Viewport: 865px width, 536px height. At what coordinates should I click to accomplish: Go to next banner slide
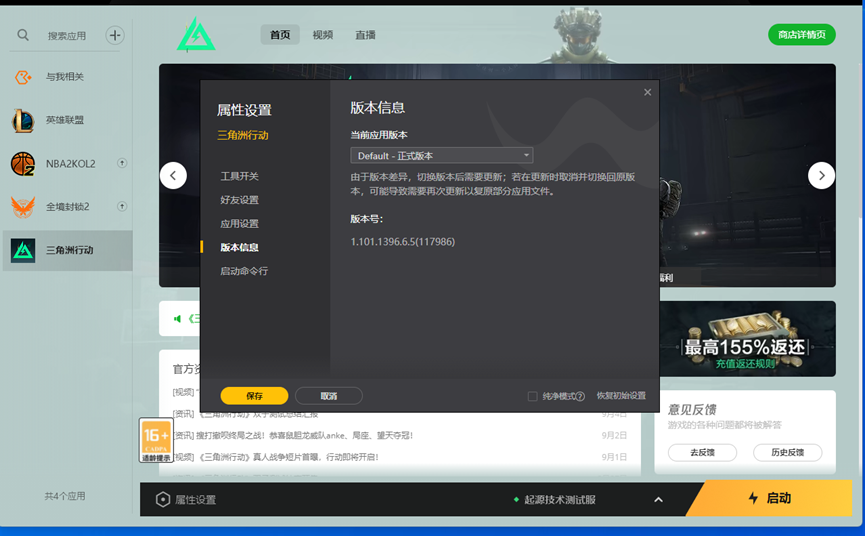[821, 175]
